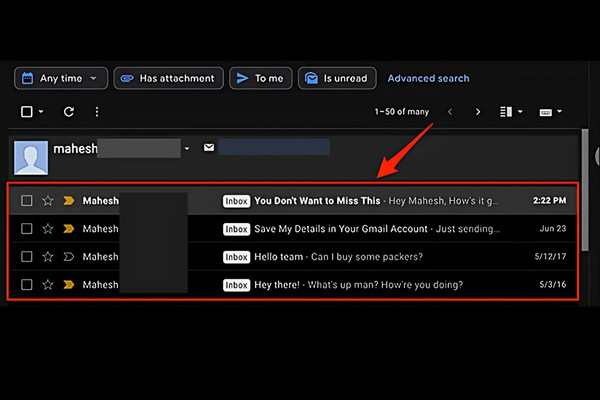This screenshot has width=600, height=400.
Task: Open the 'Save My Details in Your Gmail Account' email
Action: [293, 229]
